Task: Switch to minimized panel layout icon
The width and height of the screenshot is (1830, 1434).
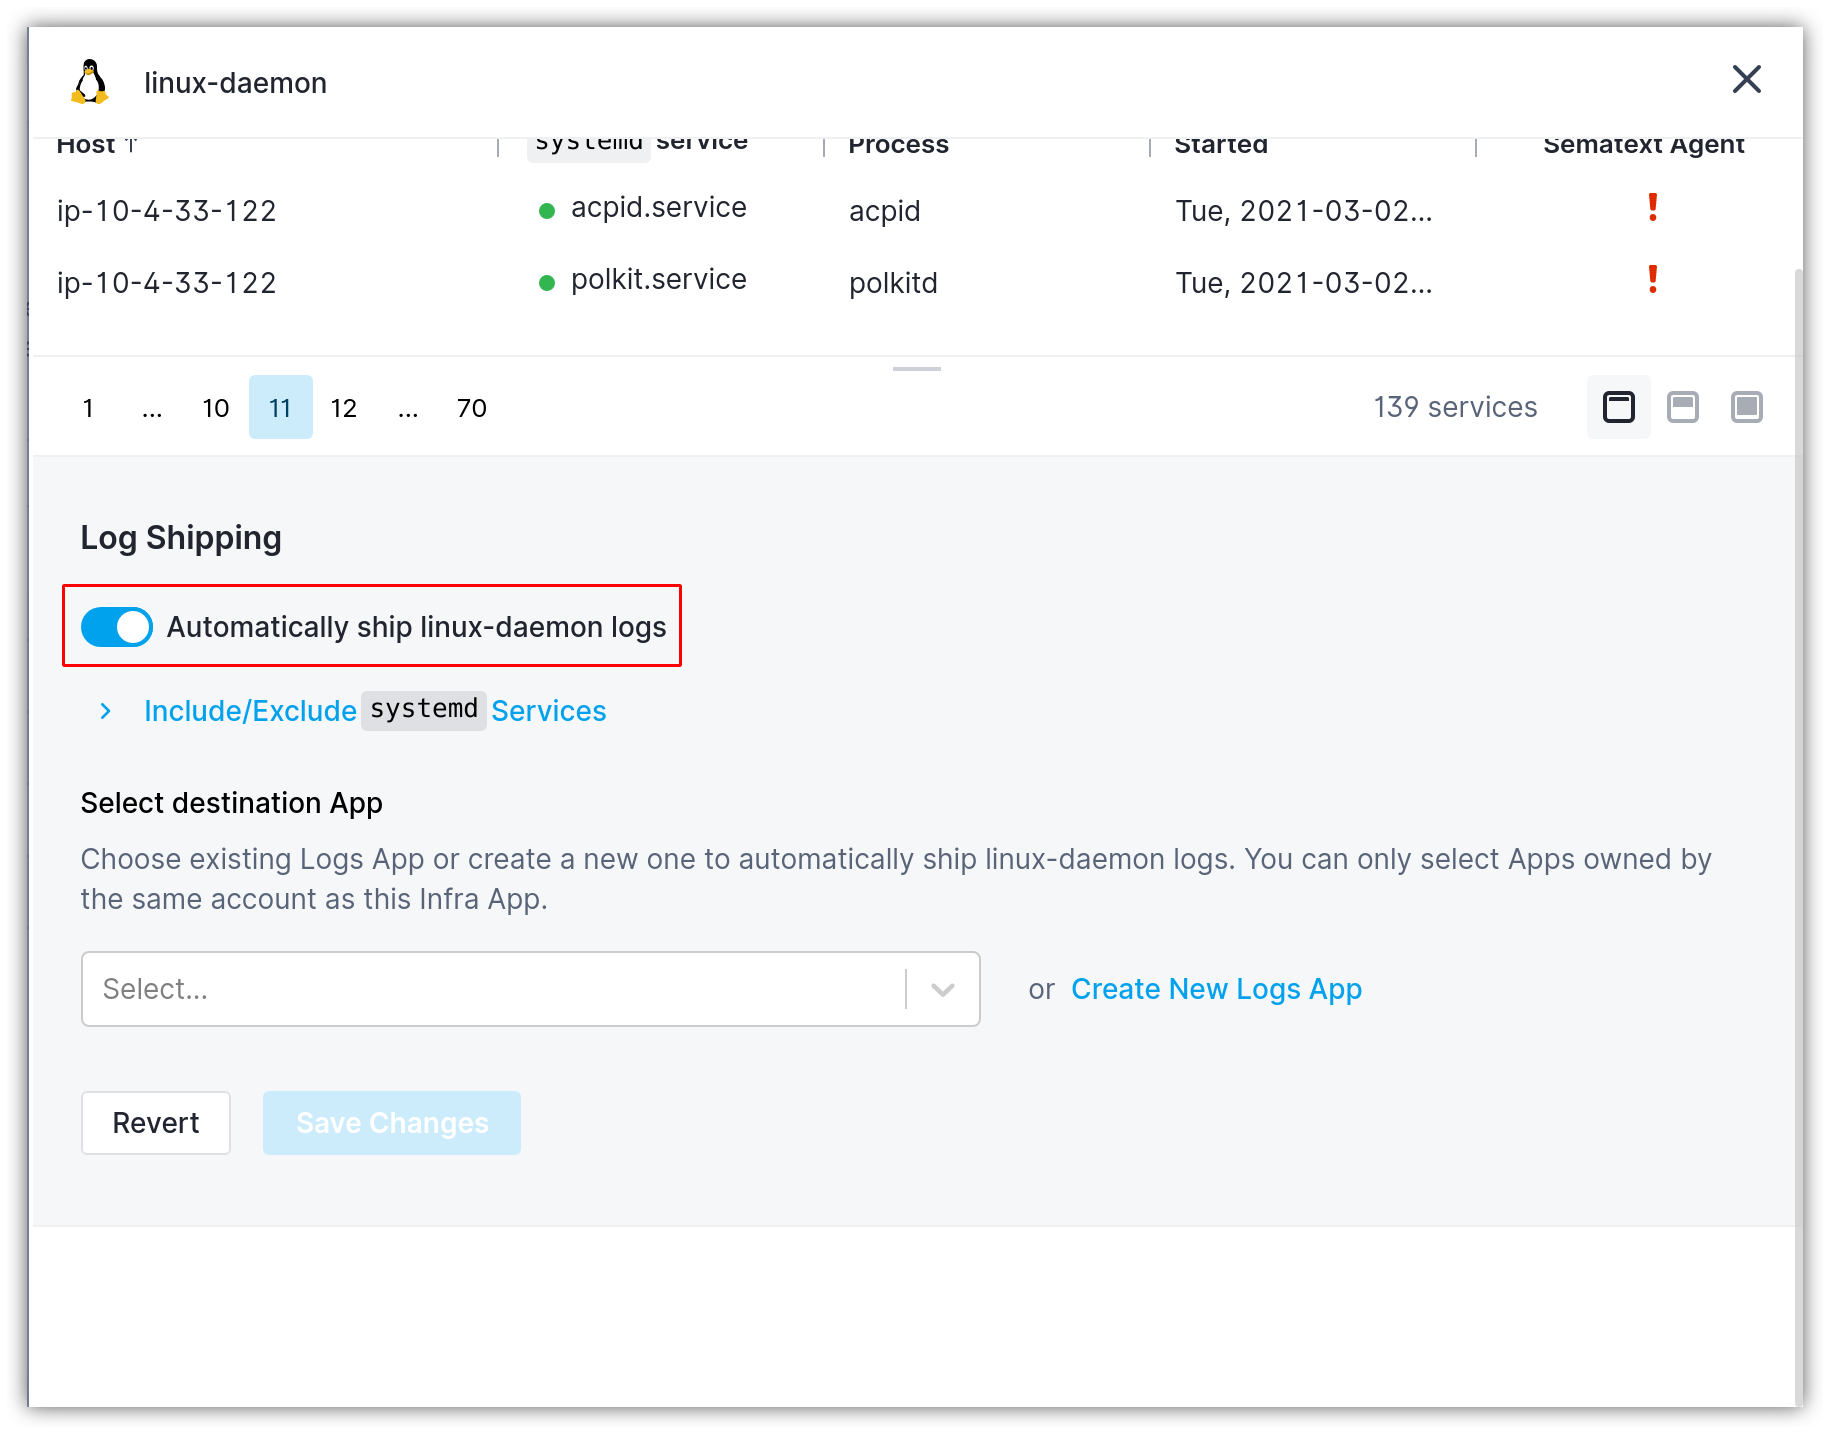Action: (x=1619, y=407)
